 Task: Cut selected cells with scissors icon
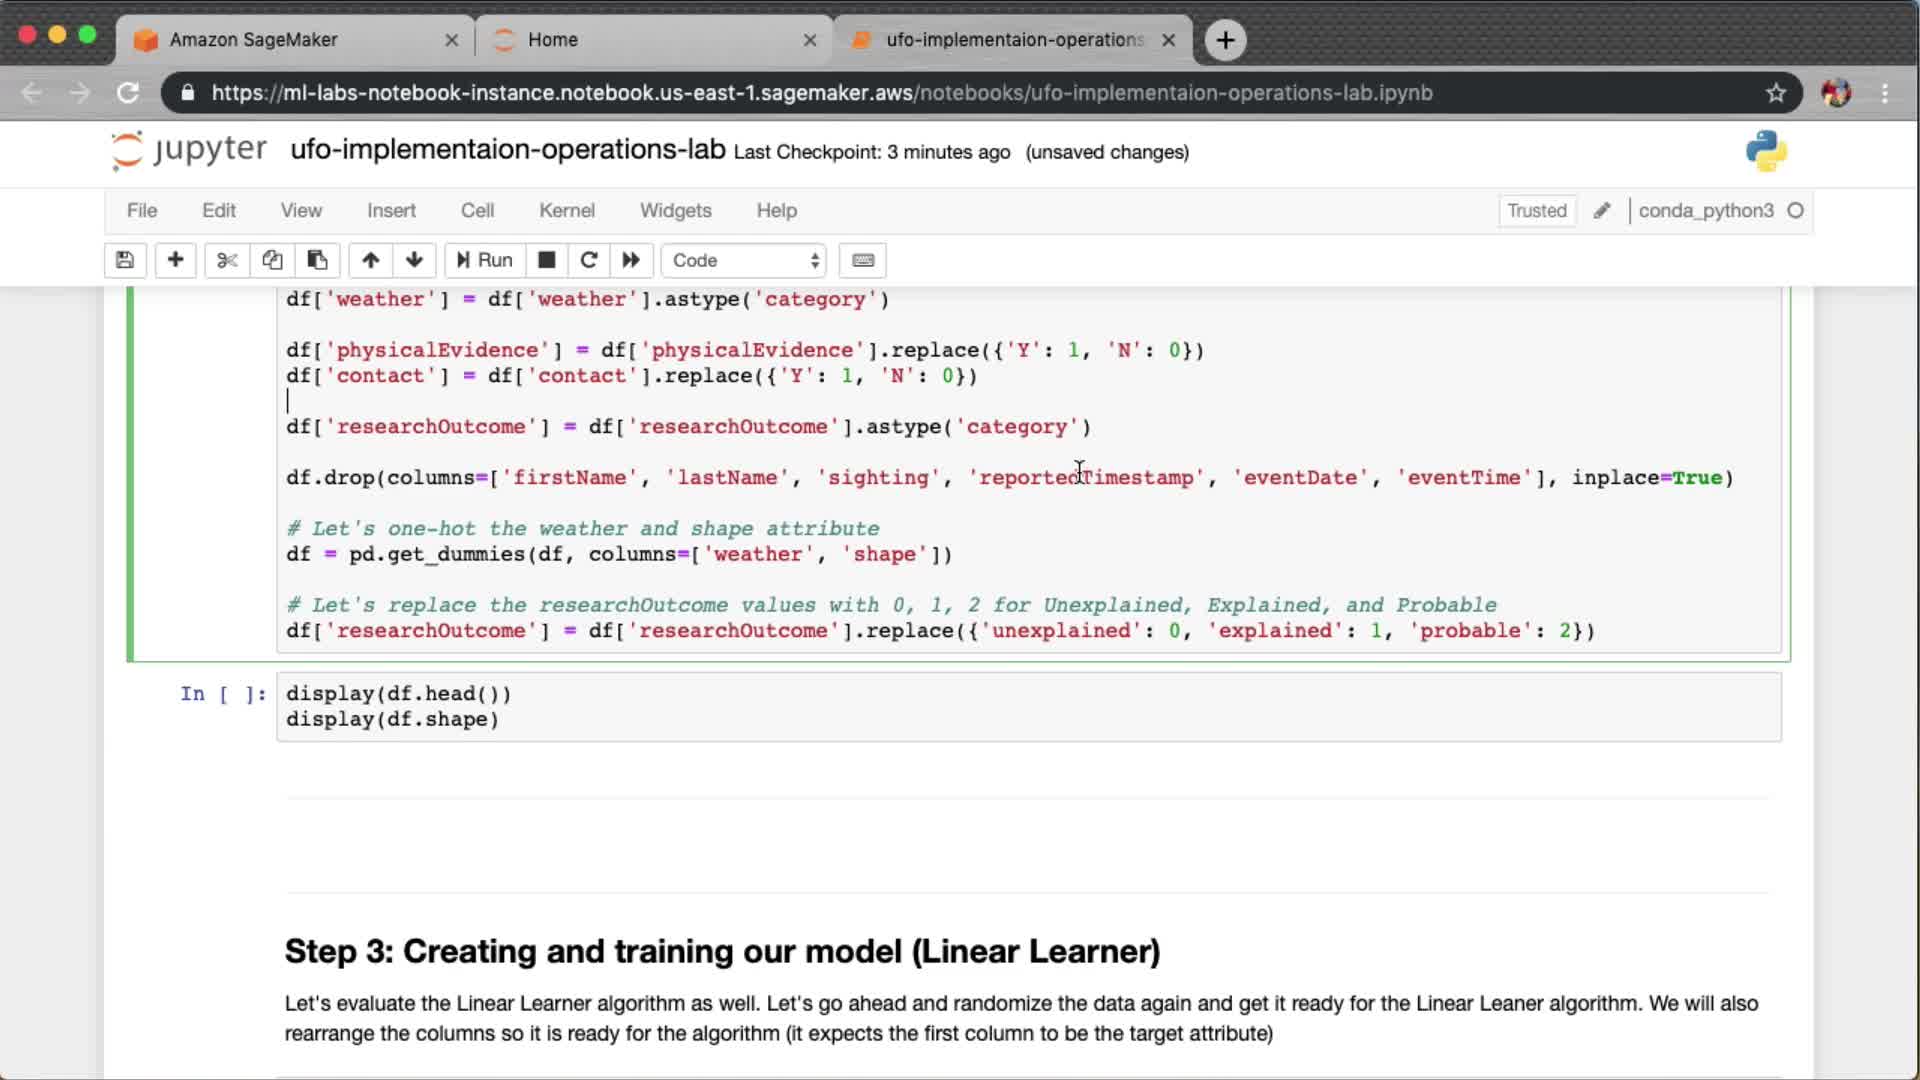pos(227,260)
